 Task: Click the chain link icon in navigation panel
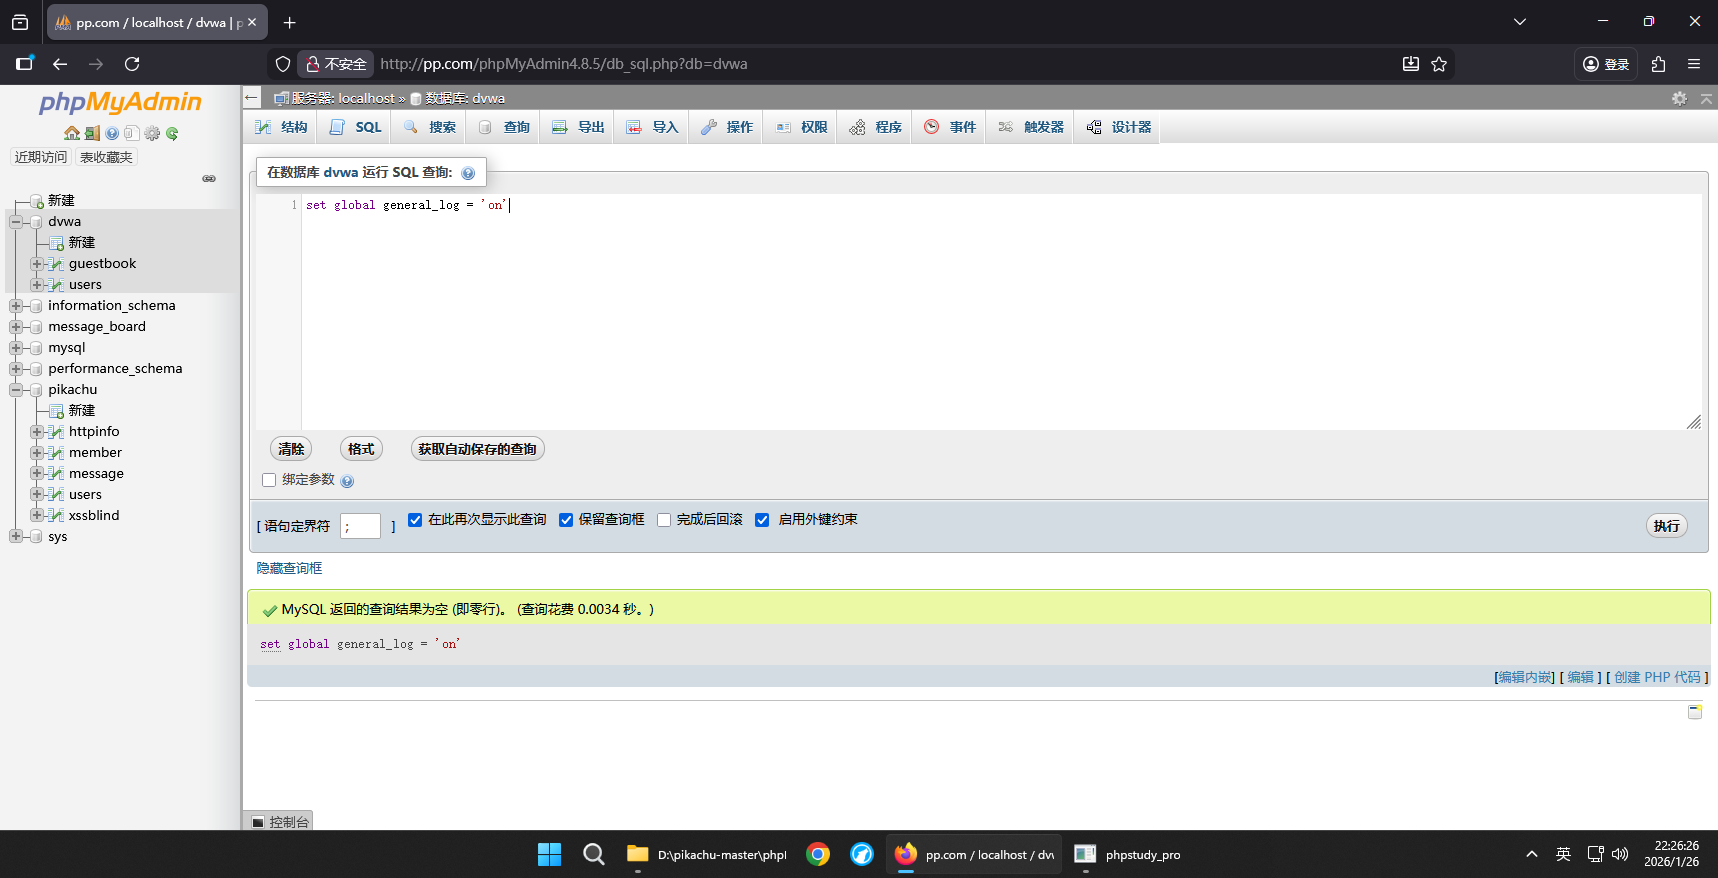(x=209, y=179)
